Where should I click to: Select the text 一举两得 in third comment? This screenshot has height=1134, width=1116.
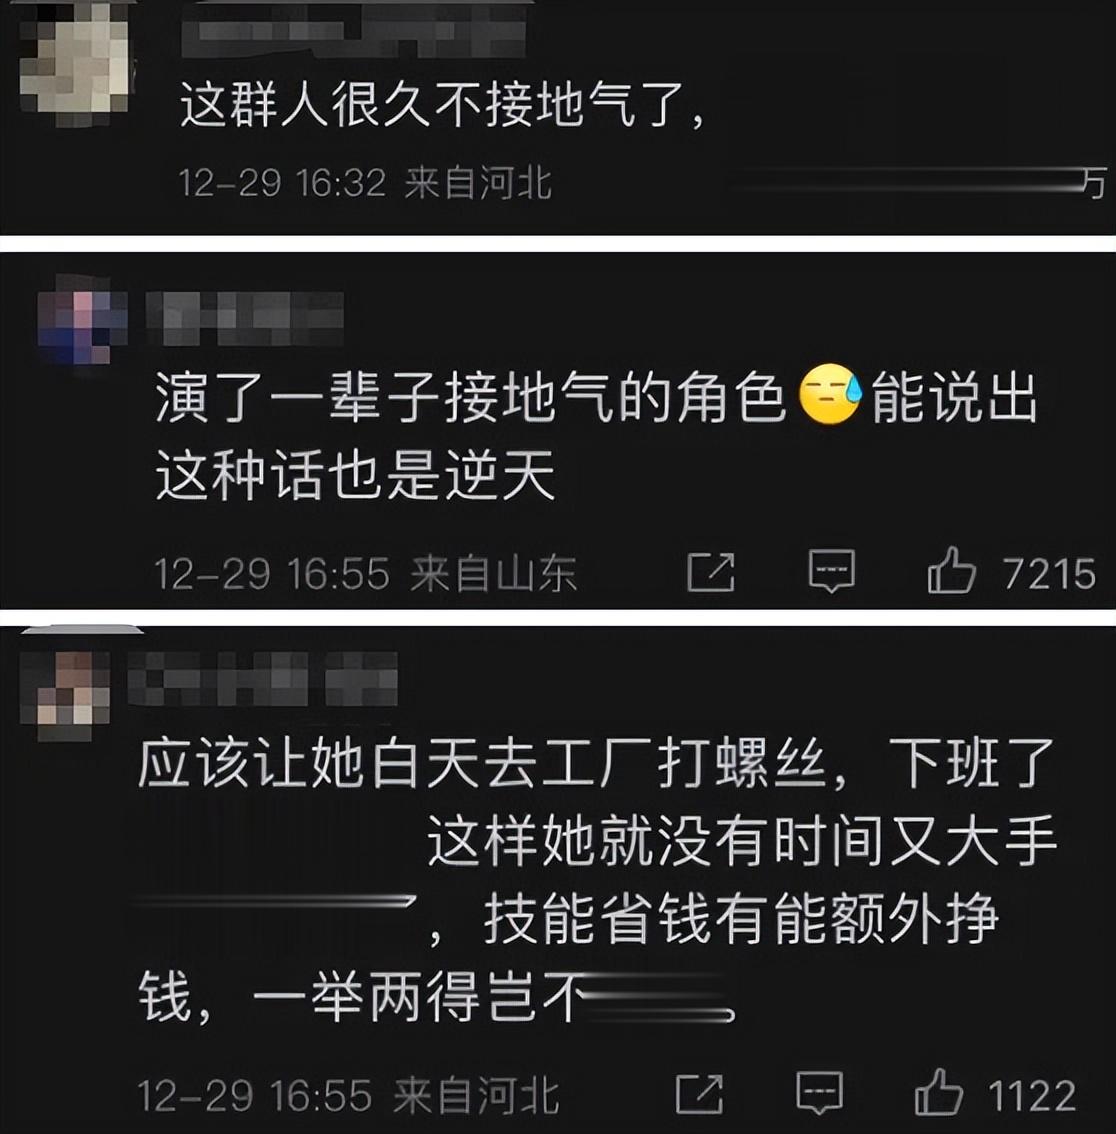[367, 997]
